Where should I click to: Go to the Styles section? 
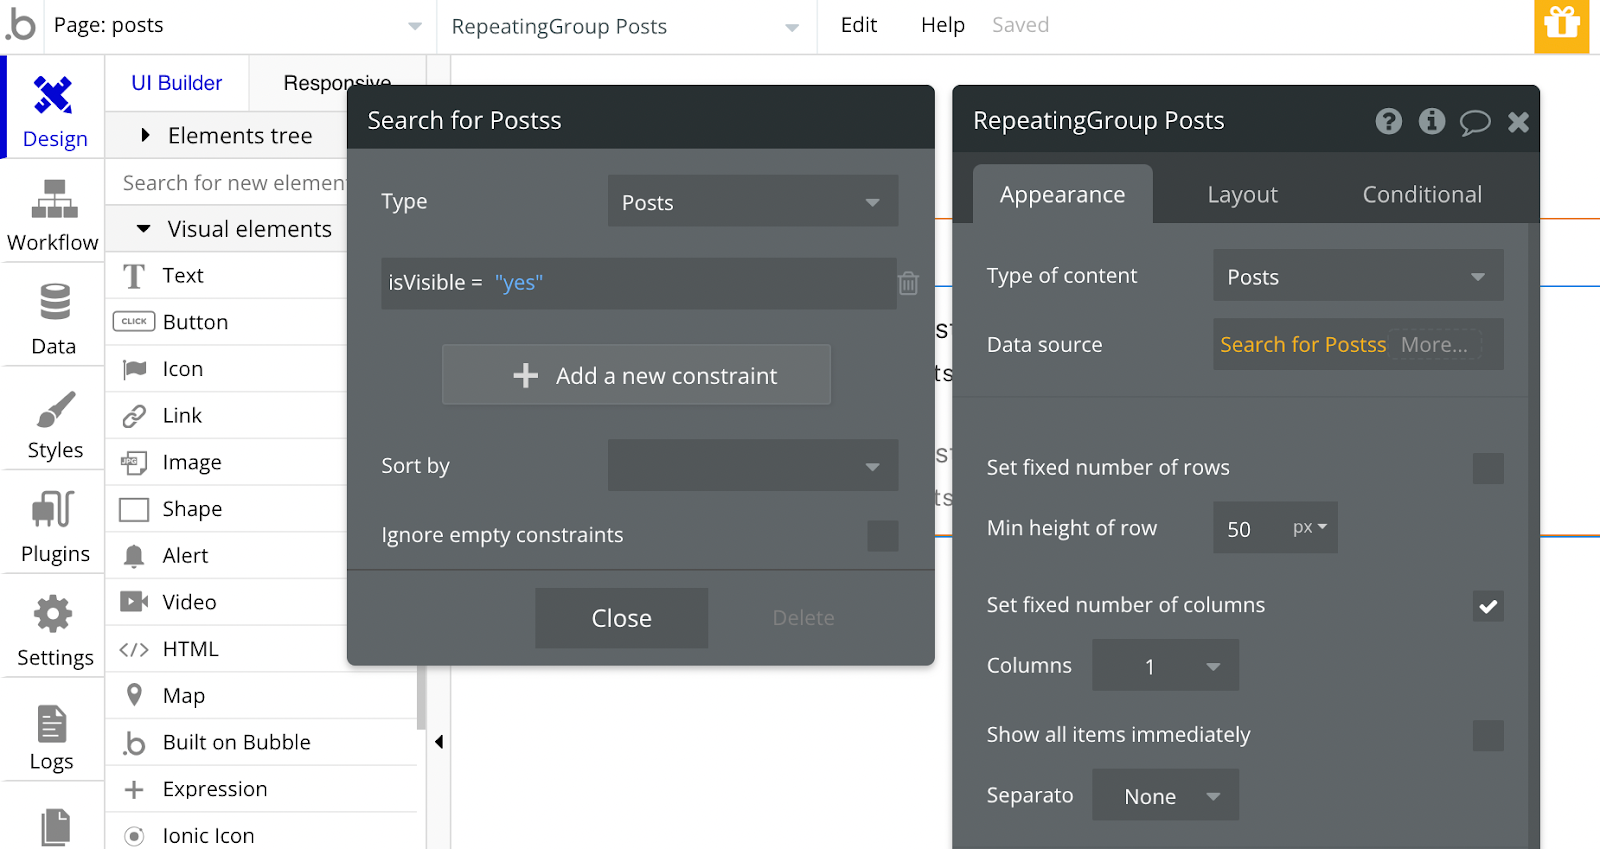[x=54, y=424]
